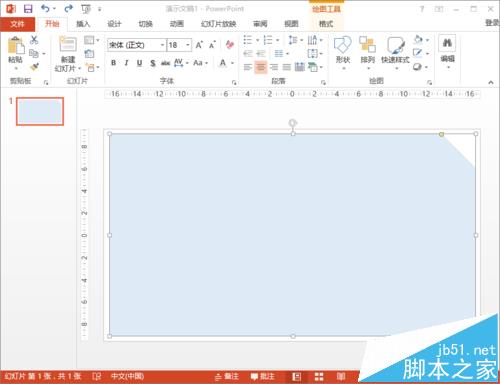500x384 pixels.
Task: Toggle center text alignment
Action: [x=261, y=67]
